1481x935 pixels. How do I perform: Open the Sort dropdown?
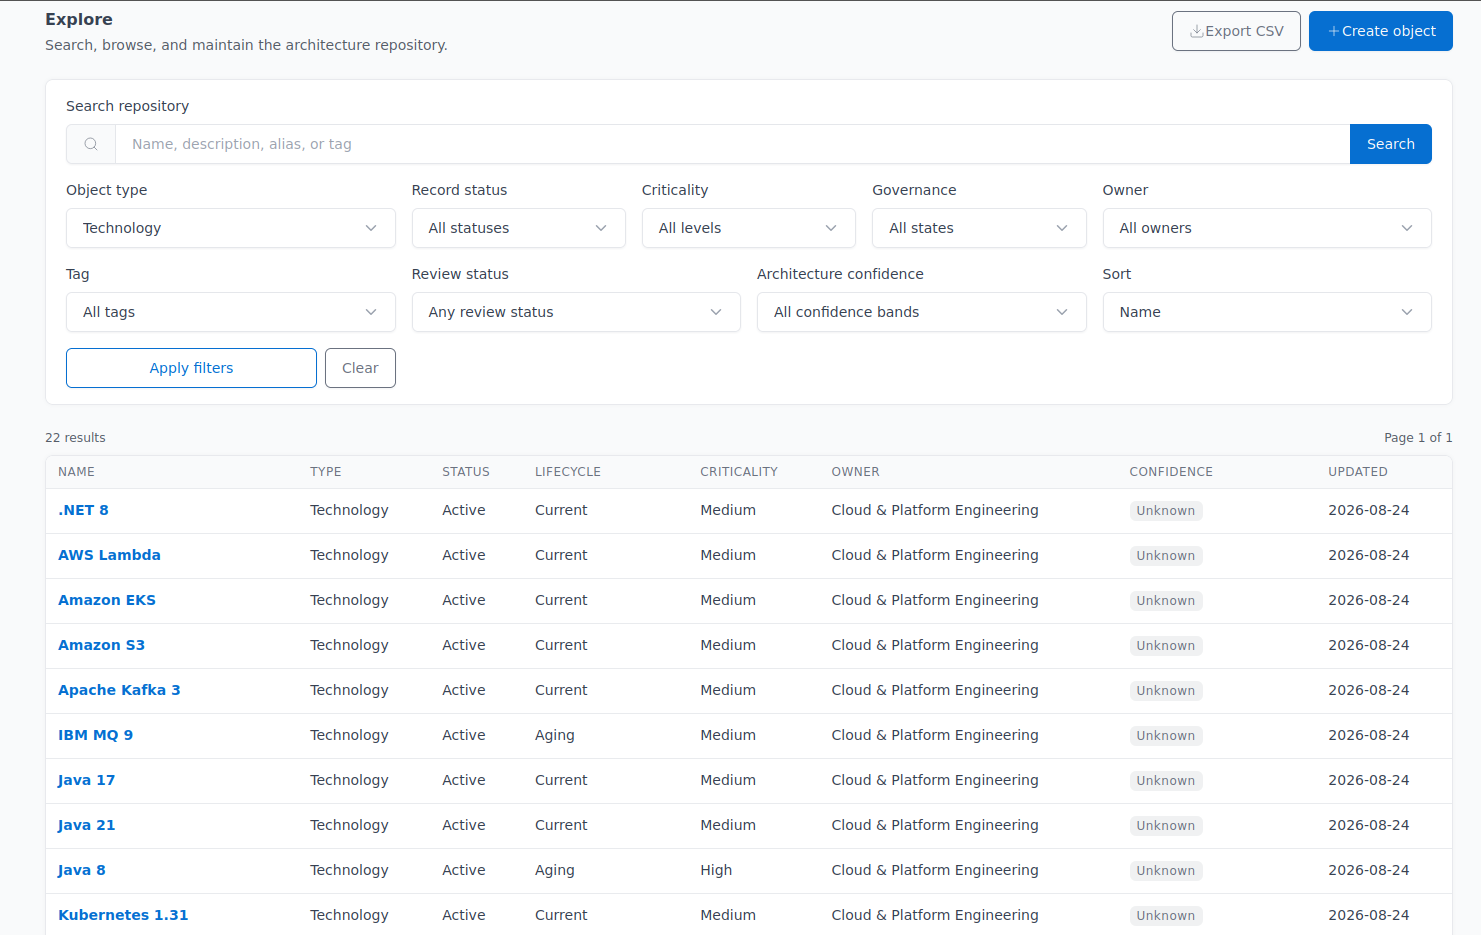(1267, 312)
